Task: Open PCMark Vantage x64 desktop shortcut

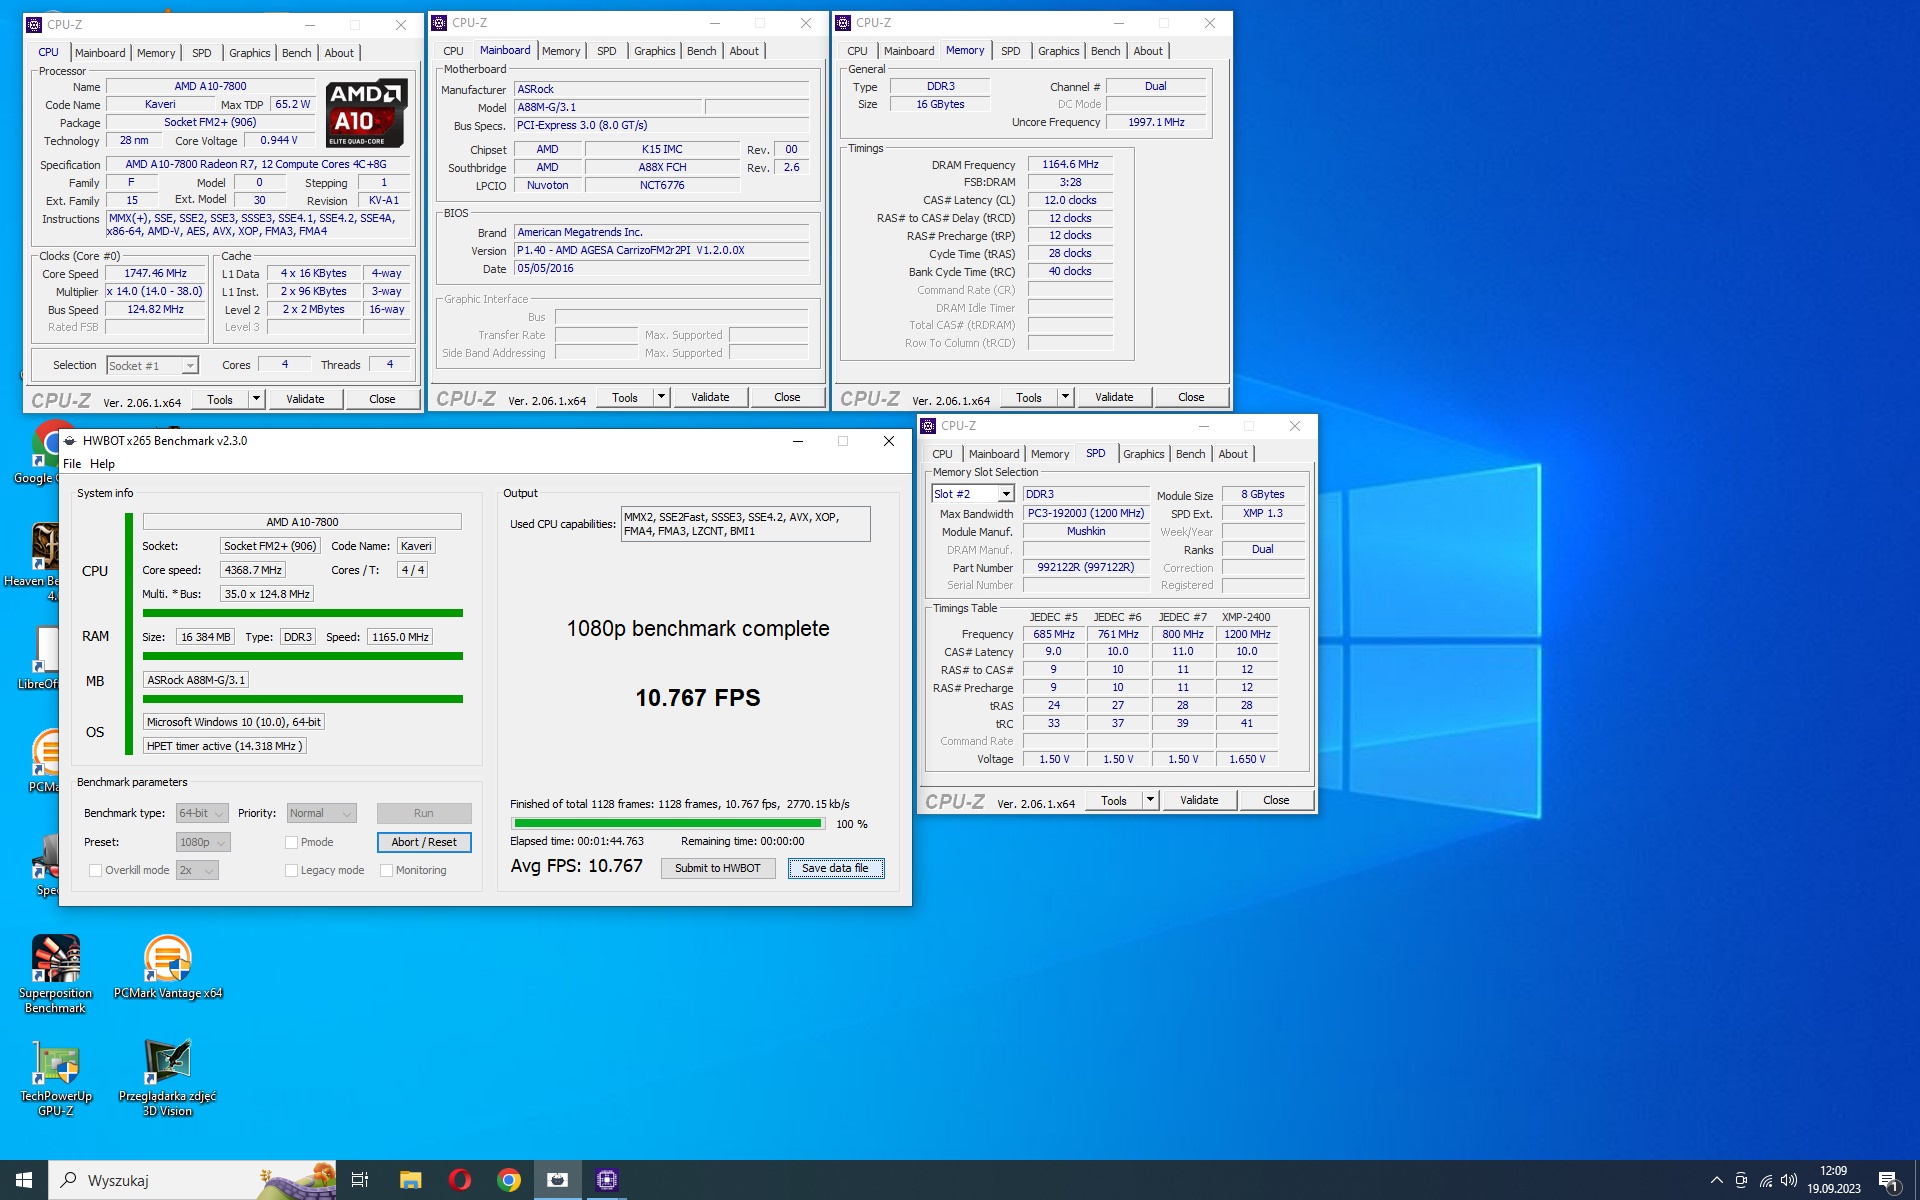Action: tap(168, 967)
